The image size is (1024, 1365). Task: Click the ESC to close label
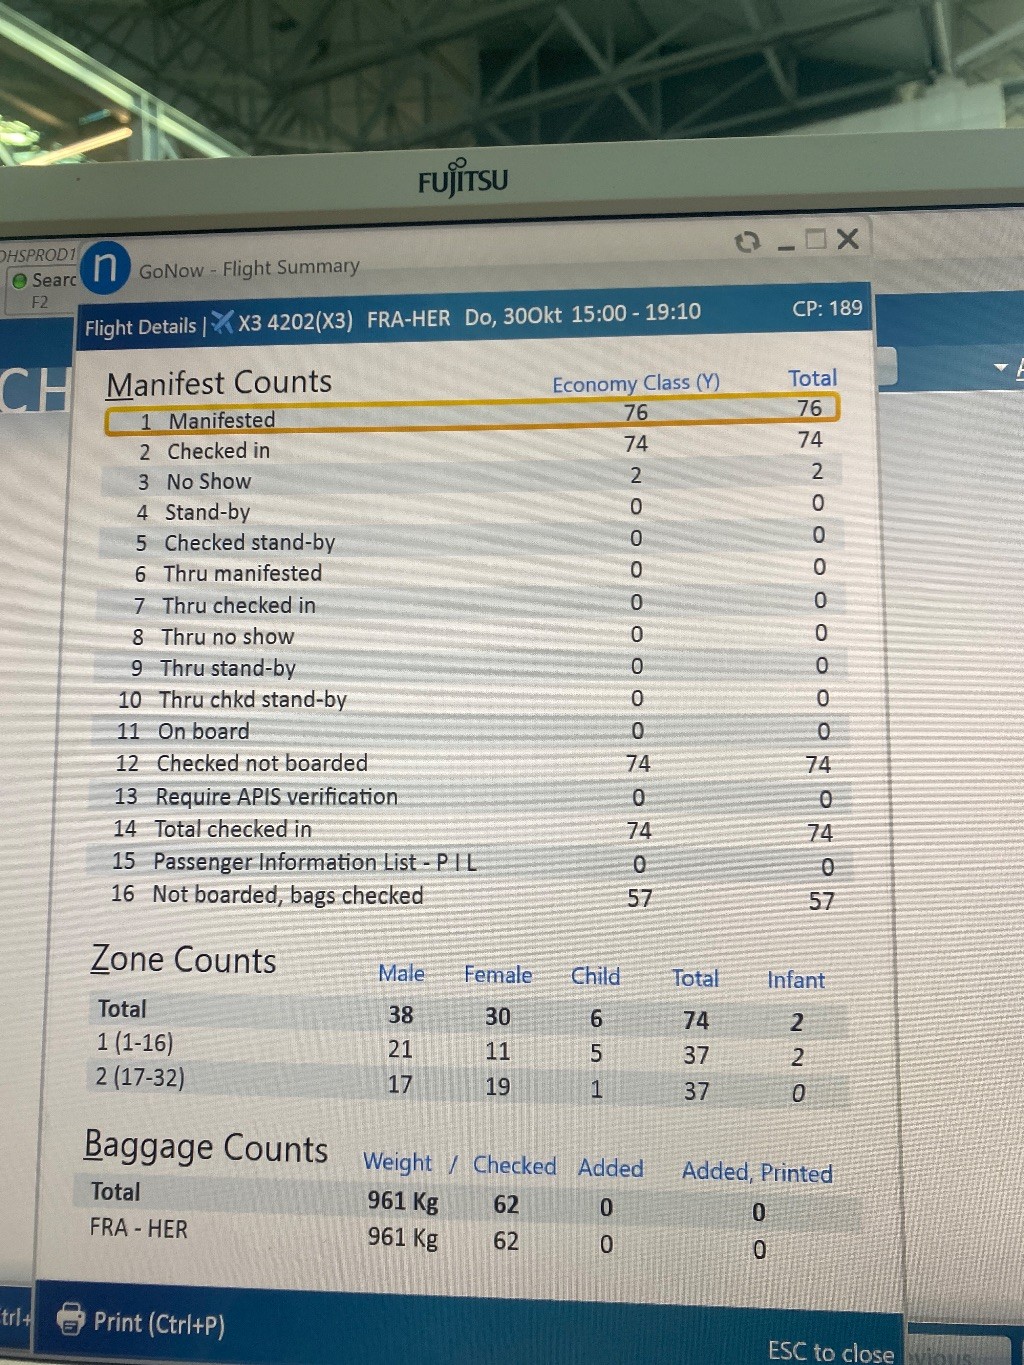(830, 1352)
